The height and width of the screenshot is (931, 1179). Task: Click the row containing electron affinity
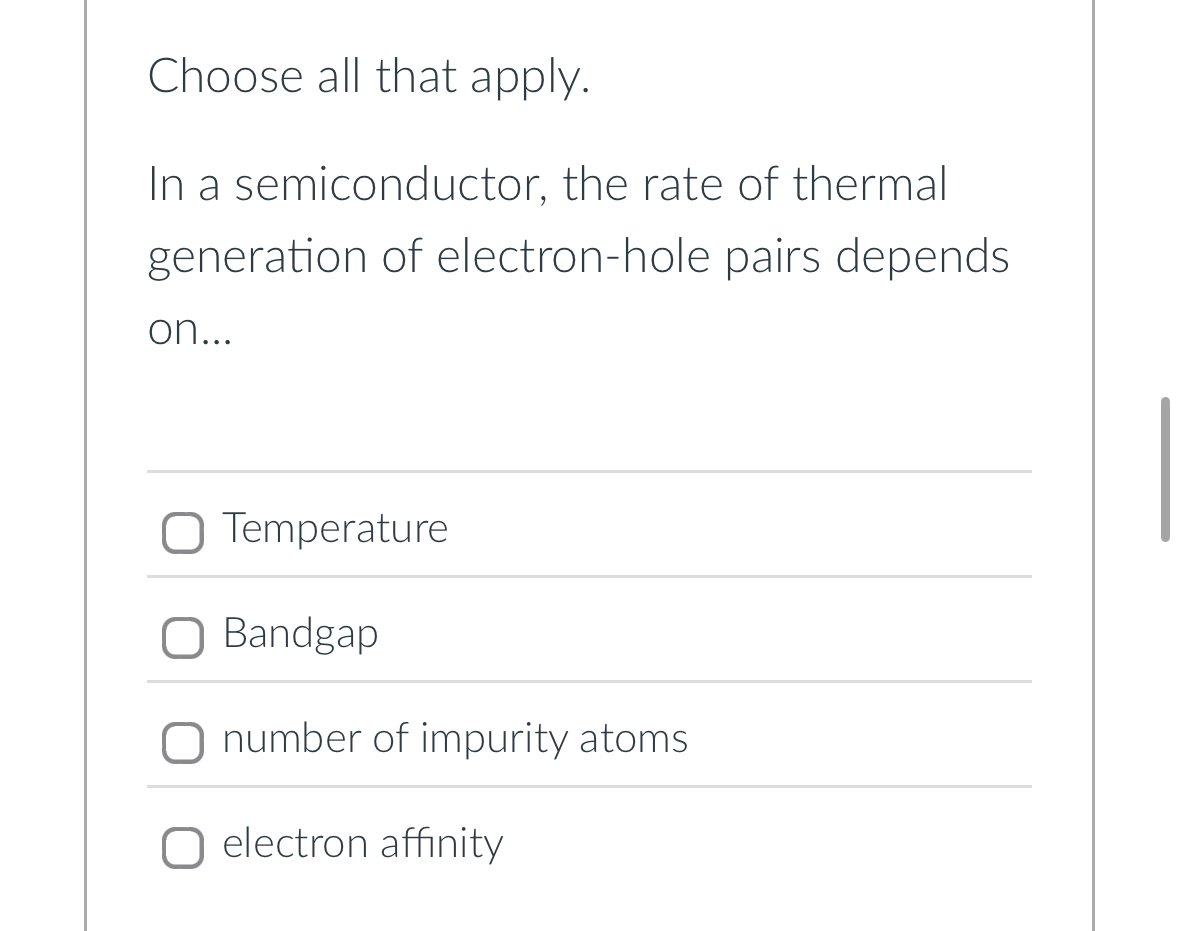coord(589,844)
